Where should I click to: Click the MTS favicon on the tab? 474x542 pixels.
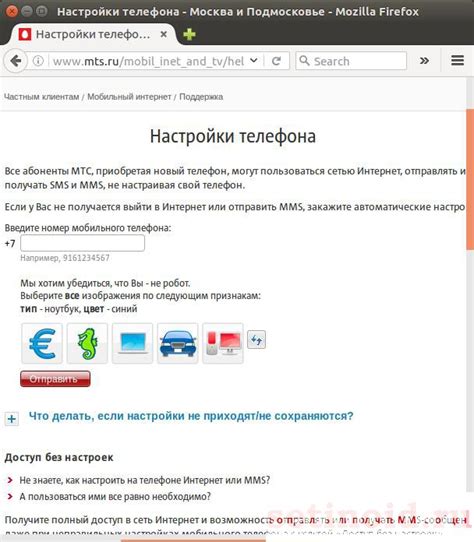point(25,34)
